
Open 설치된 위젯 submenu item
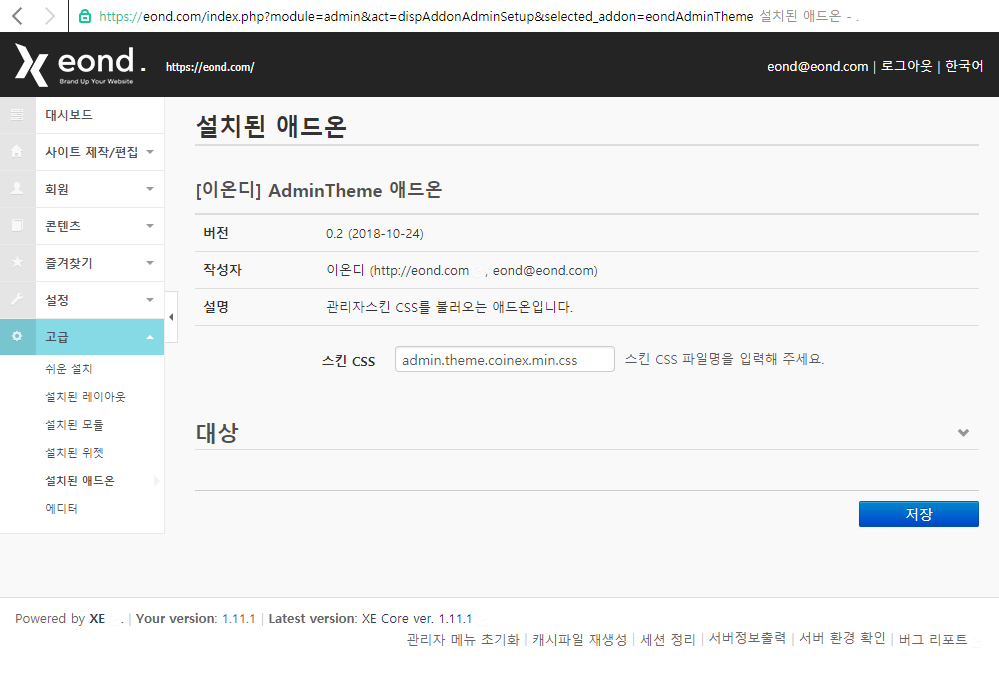pos(74,453)
